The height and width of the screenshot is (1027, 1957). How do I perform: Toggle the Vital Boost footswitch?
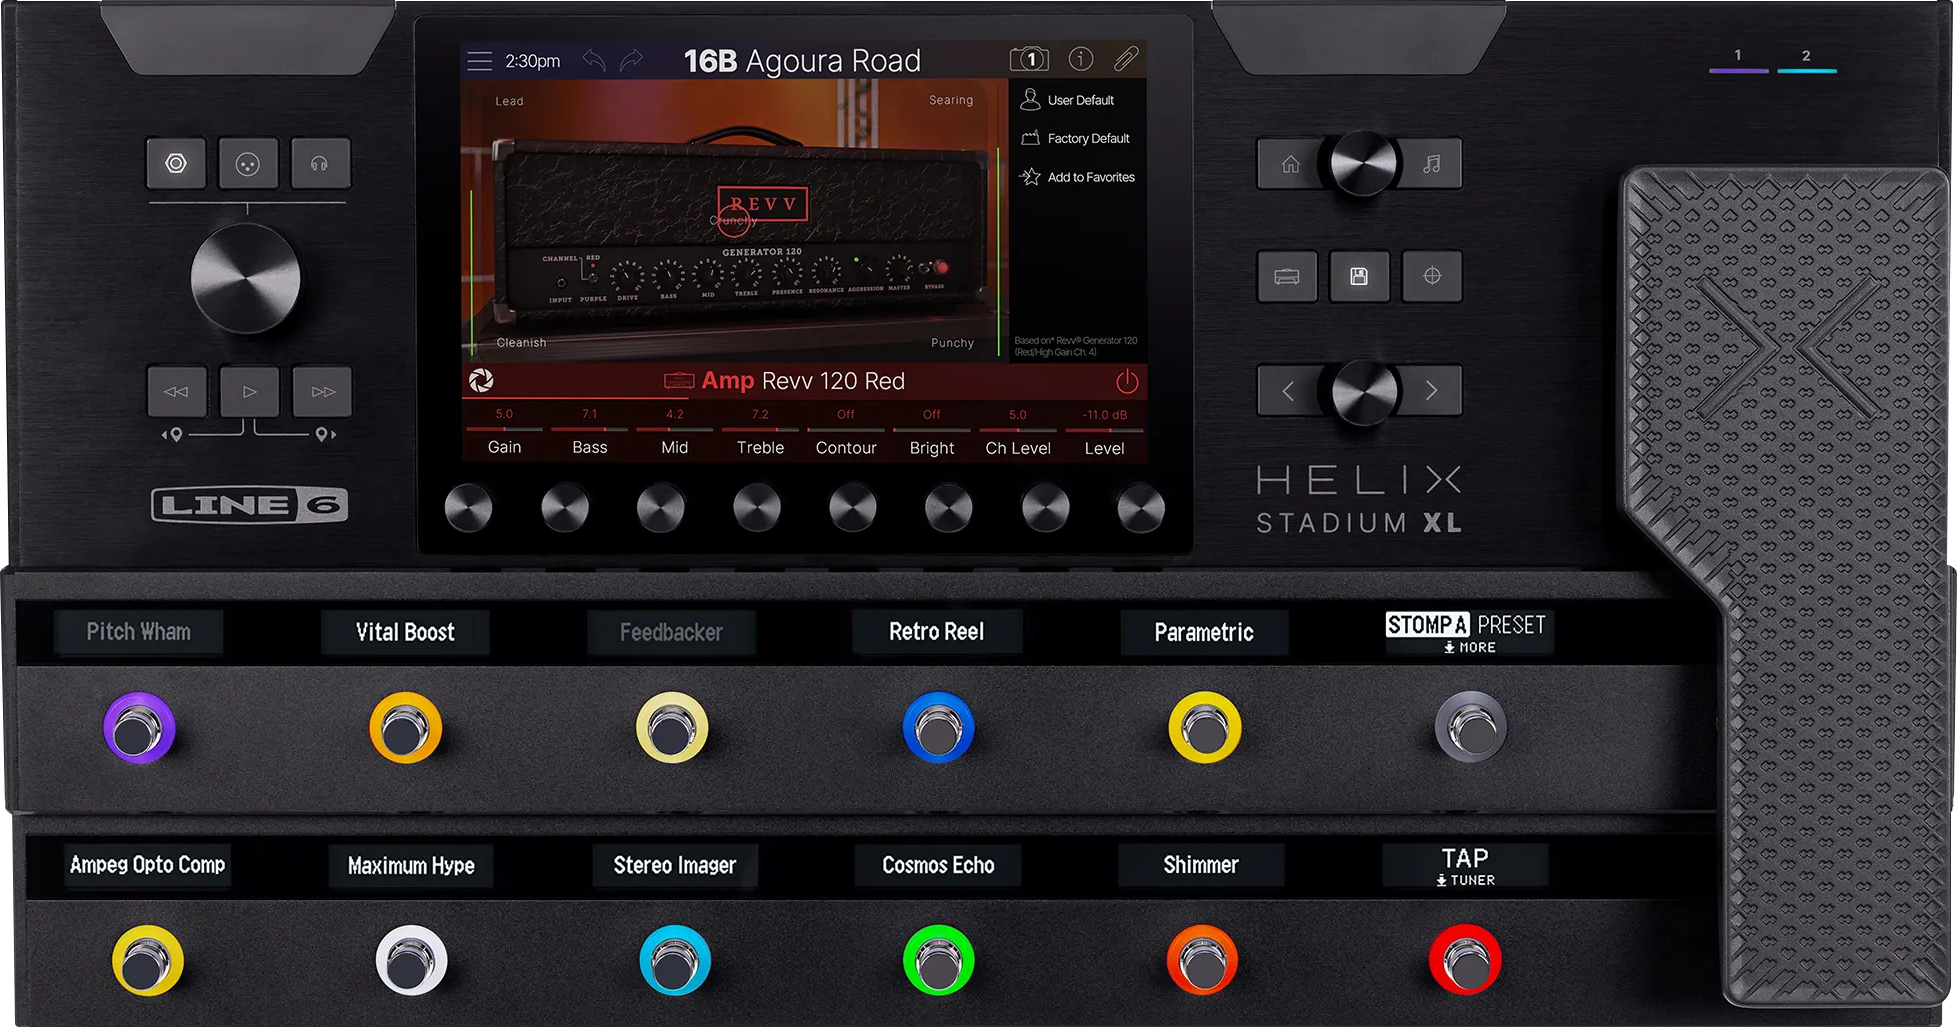405,728
